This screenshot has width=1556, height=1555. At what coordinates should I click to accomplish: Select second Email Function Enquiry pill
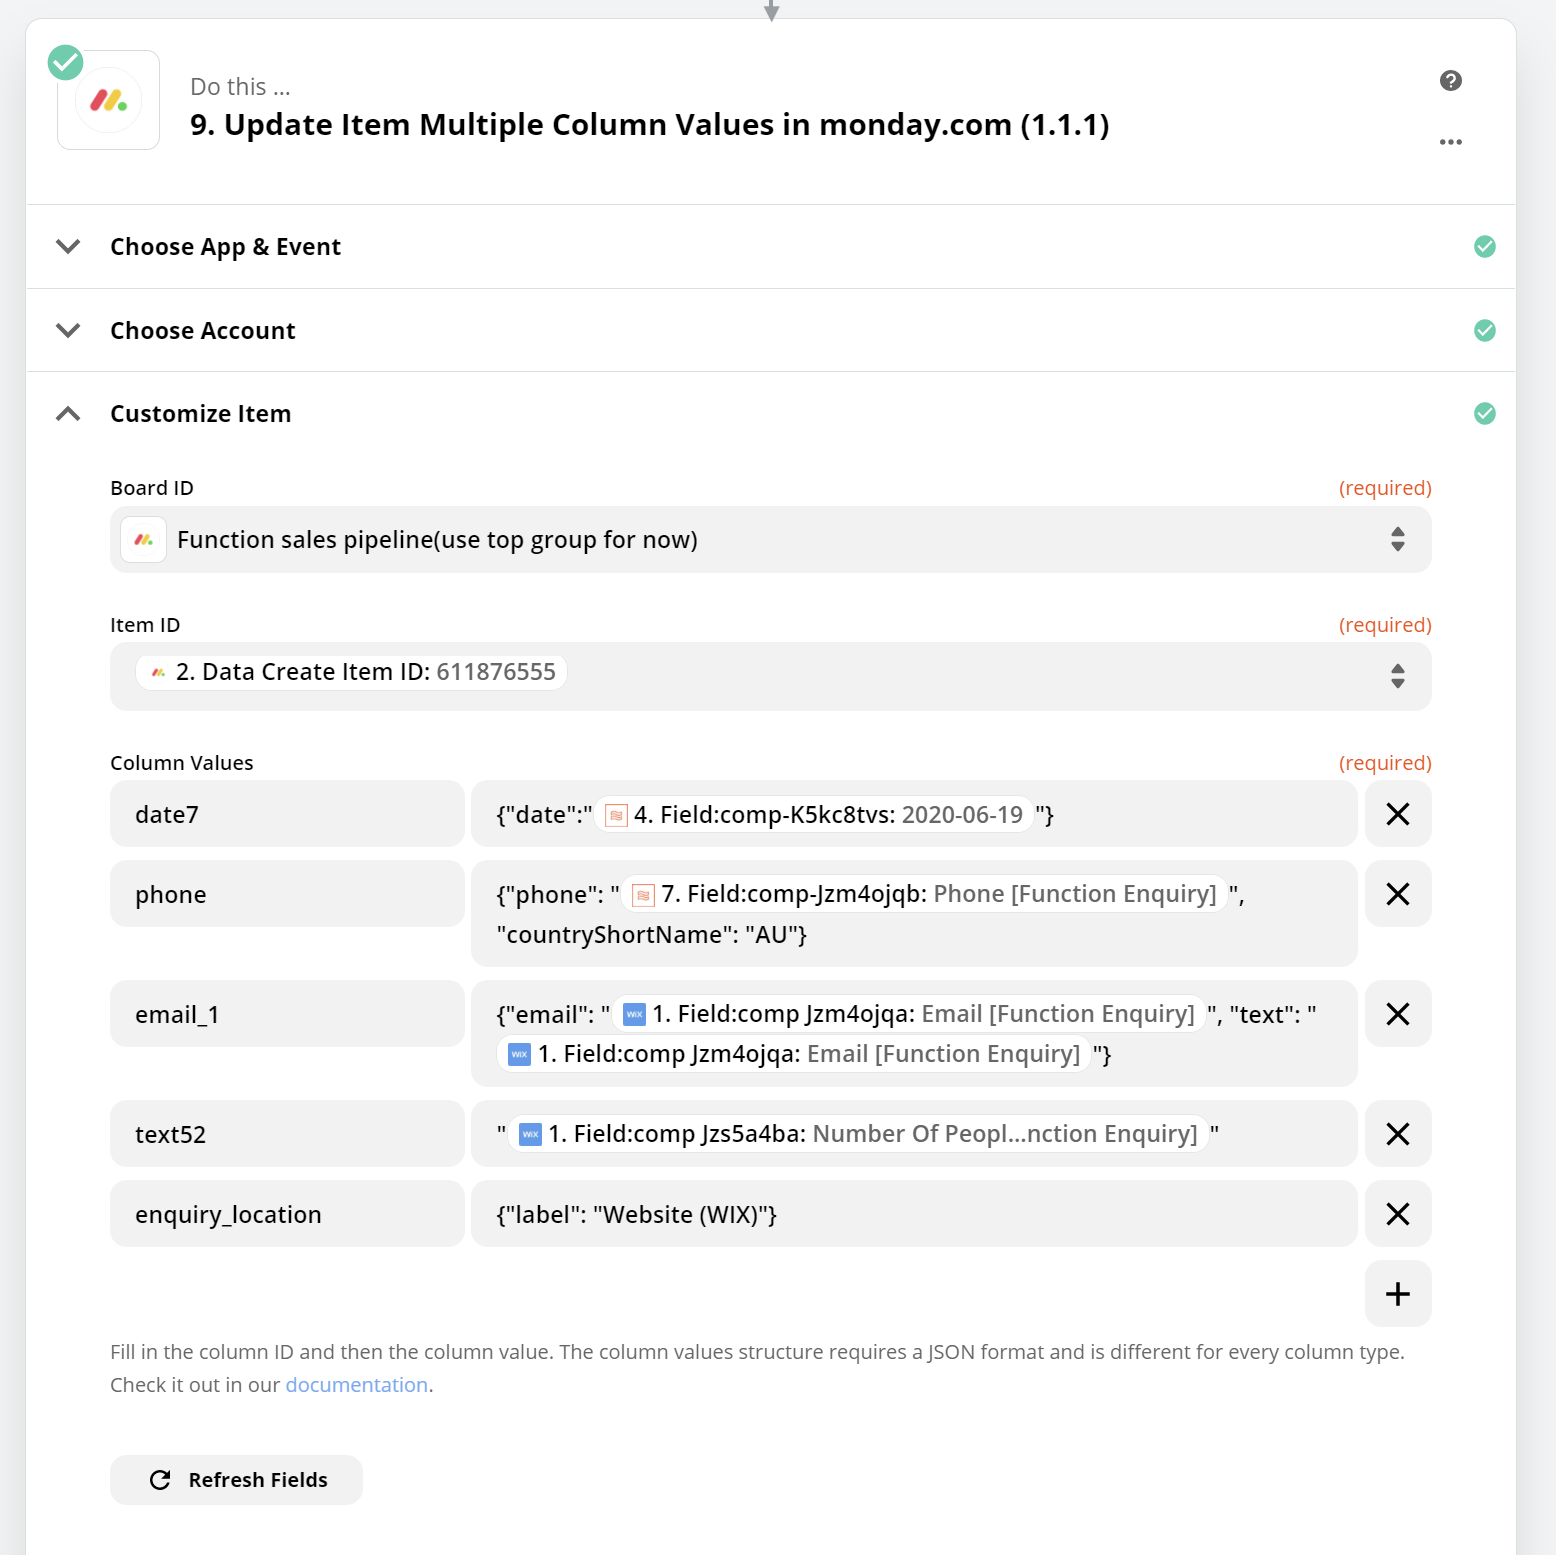(794, 1054)
